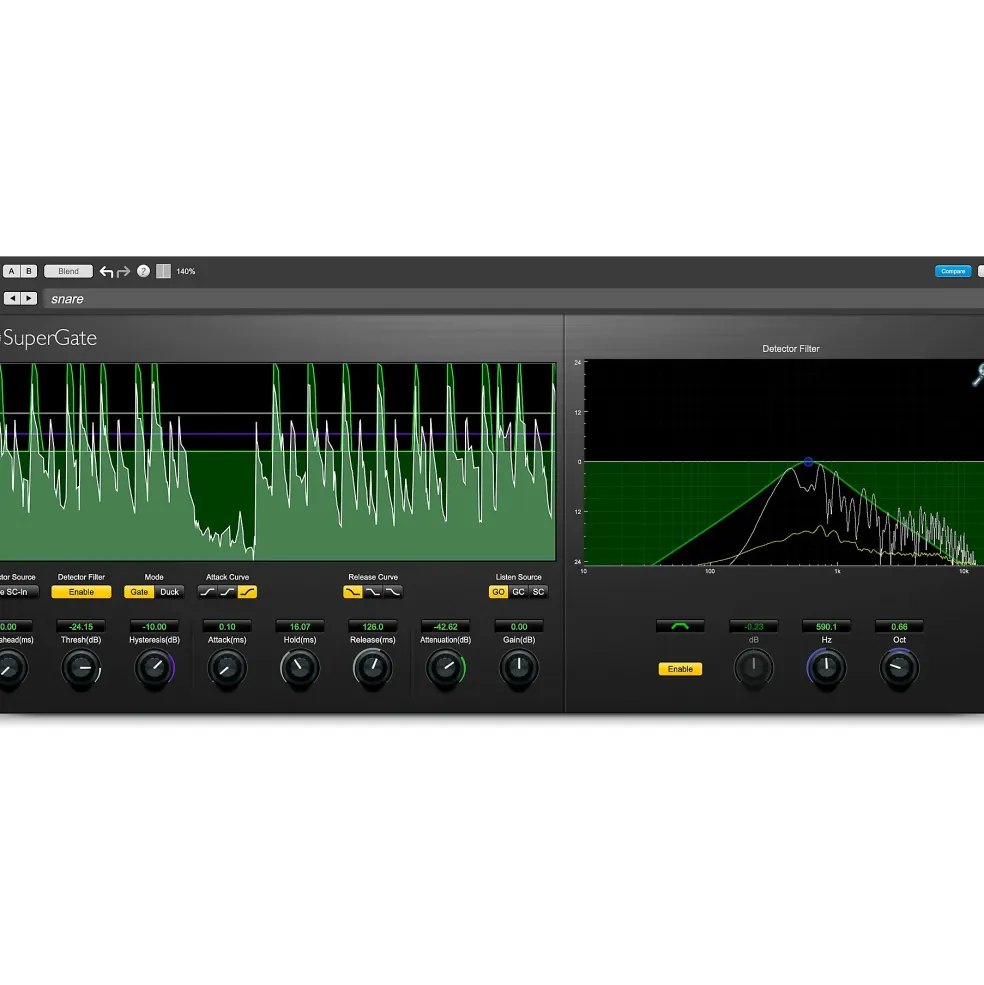Click the redo arrow in the toolbar

point(123,271)
